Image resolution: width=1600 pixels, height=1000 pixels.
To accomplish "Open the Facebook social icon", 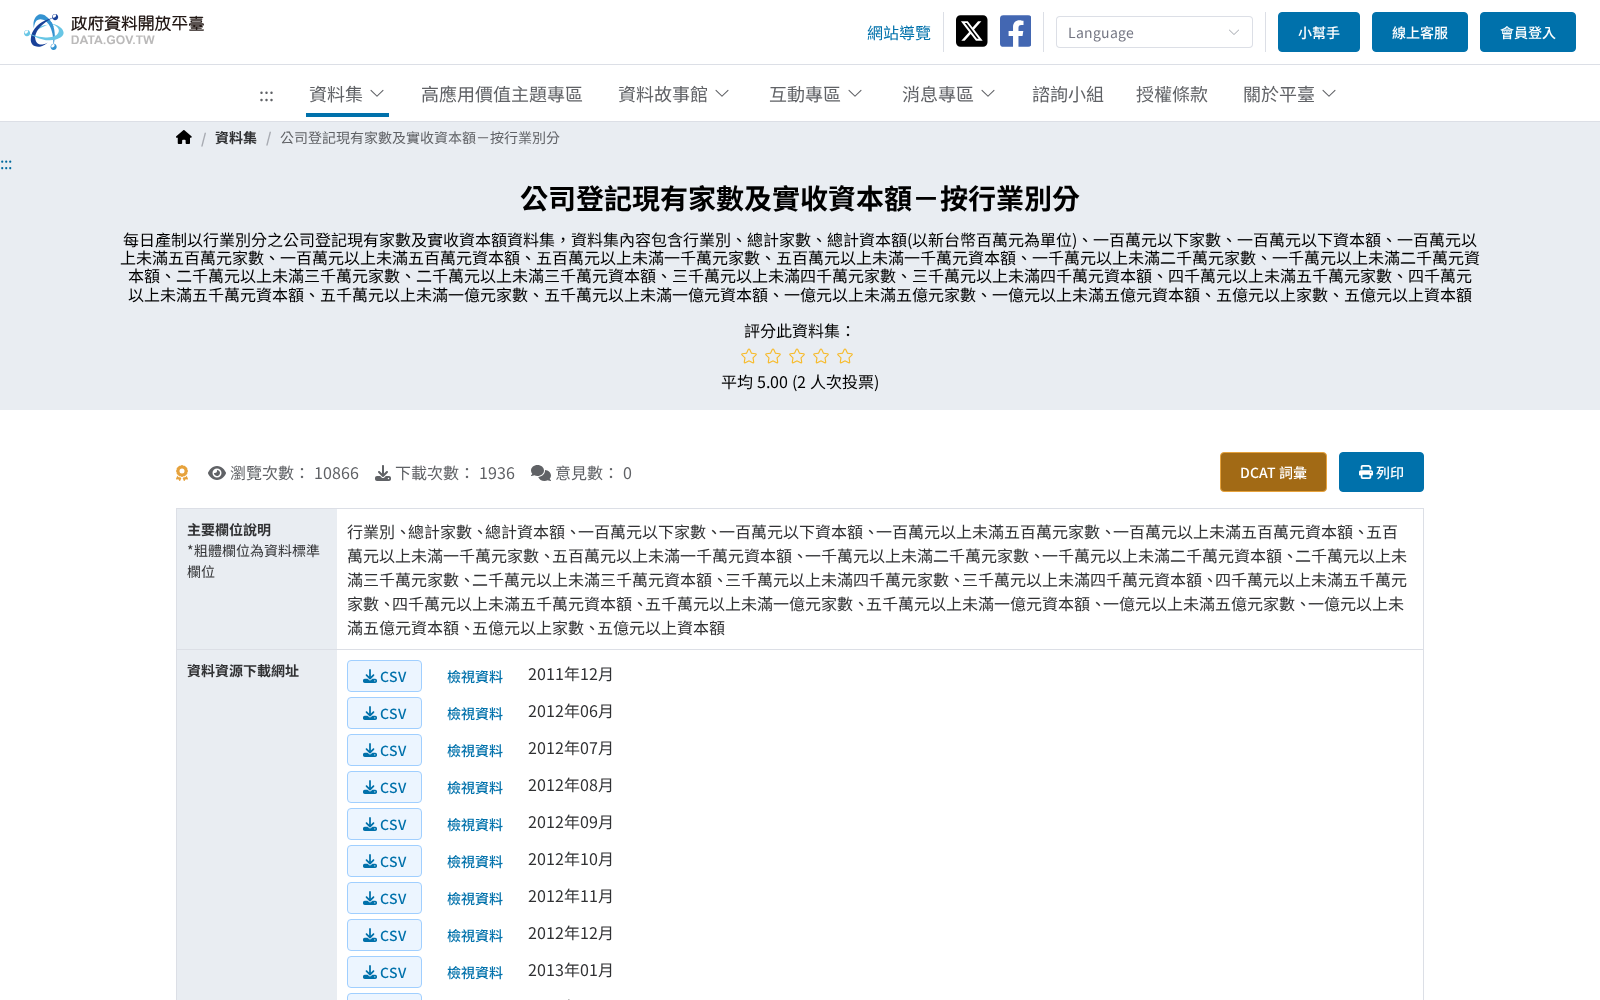I will [x=1015, y=31].
